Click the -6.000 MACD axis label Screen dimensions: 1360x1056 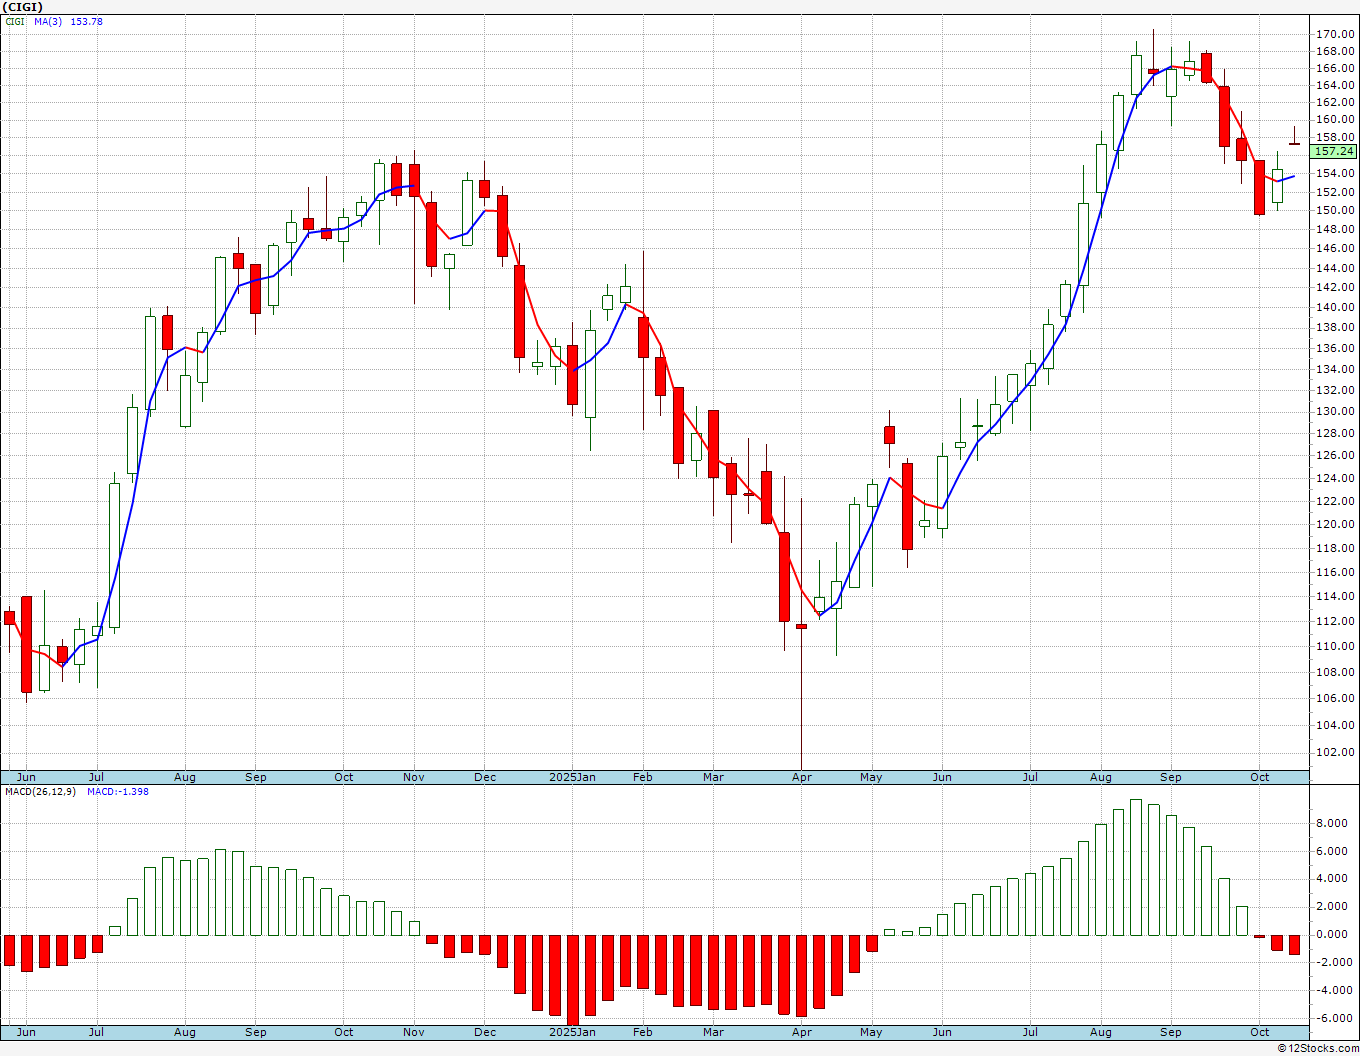pyautogui.click(x=1332, y=1019)
